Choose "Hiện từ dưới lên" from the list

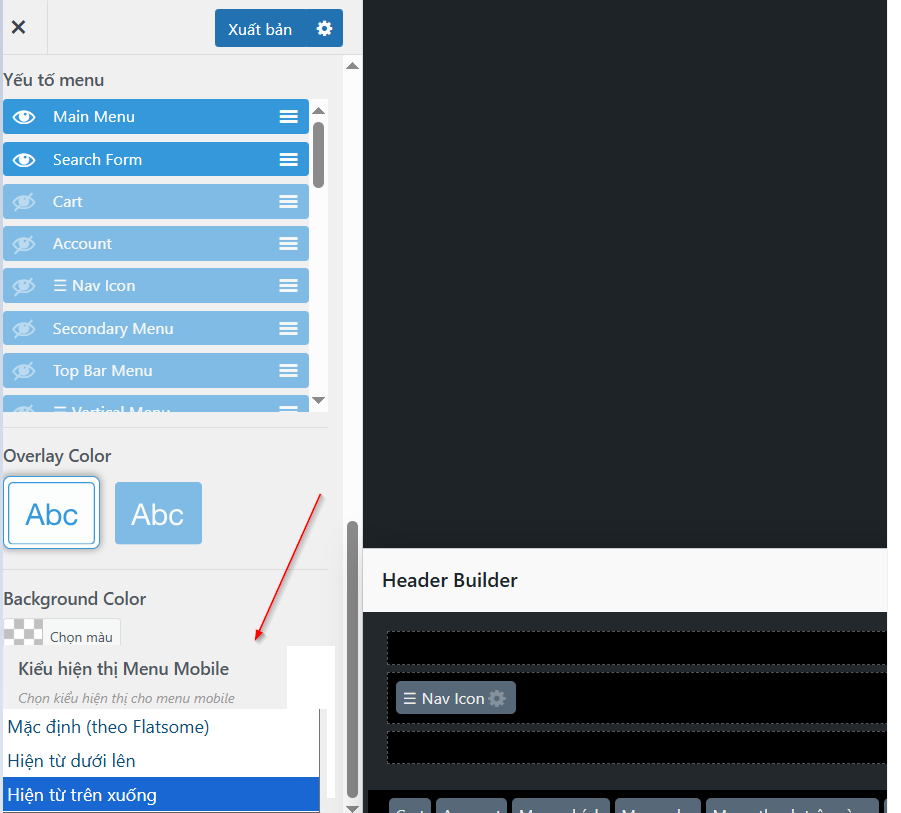pos(71,761)
